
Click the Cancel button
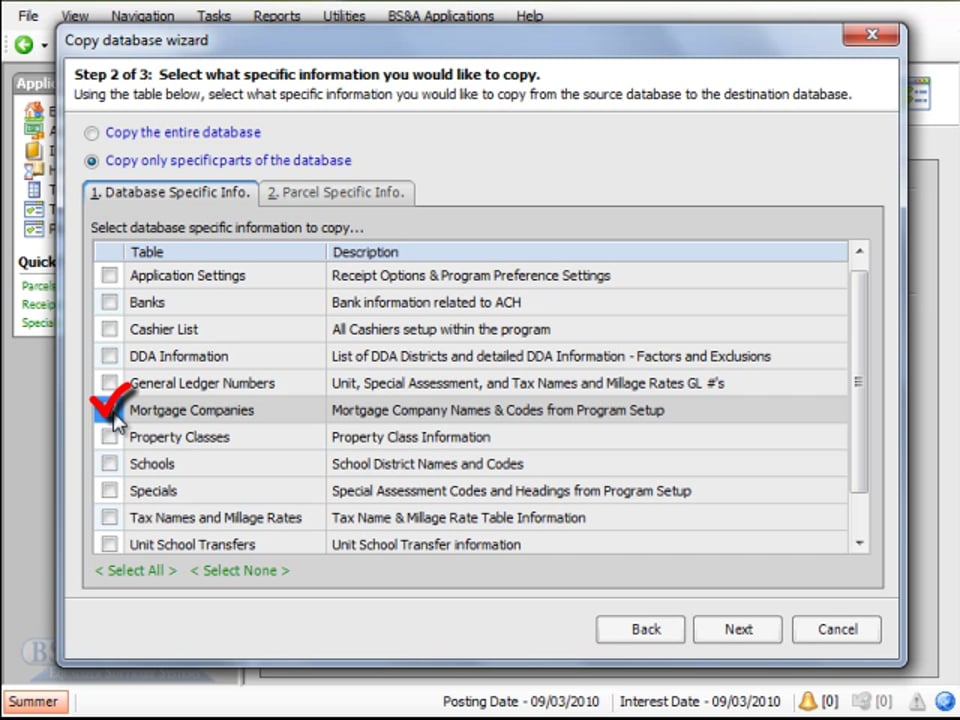tap(837, 629)
